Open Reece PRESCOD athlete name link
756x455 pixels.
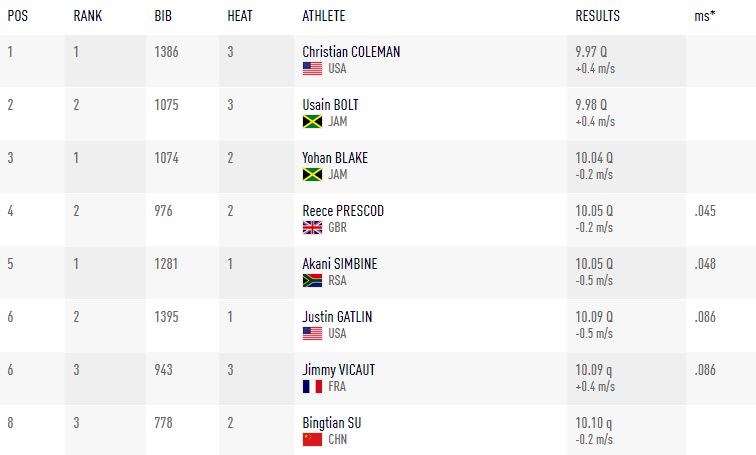(343, 211)
